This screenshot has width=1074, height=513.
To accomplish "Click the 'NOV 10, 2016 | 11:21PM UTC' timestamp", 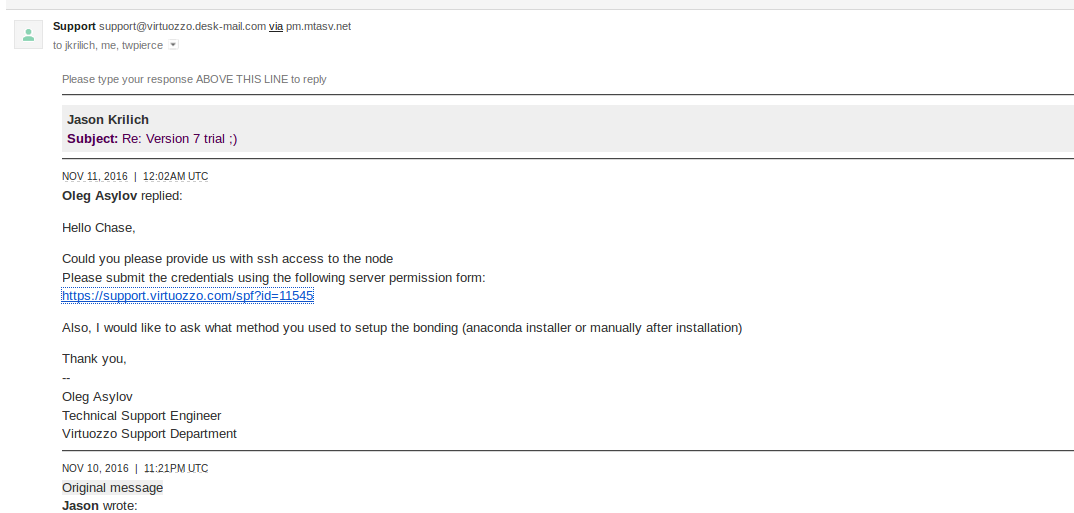I will [135, 469].
